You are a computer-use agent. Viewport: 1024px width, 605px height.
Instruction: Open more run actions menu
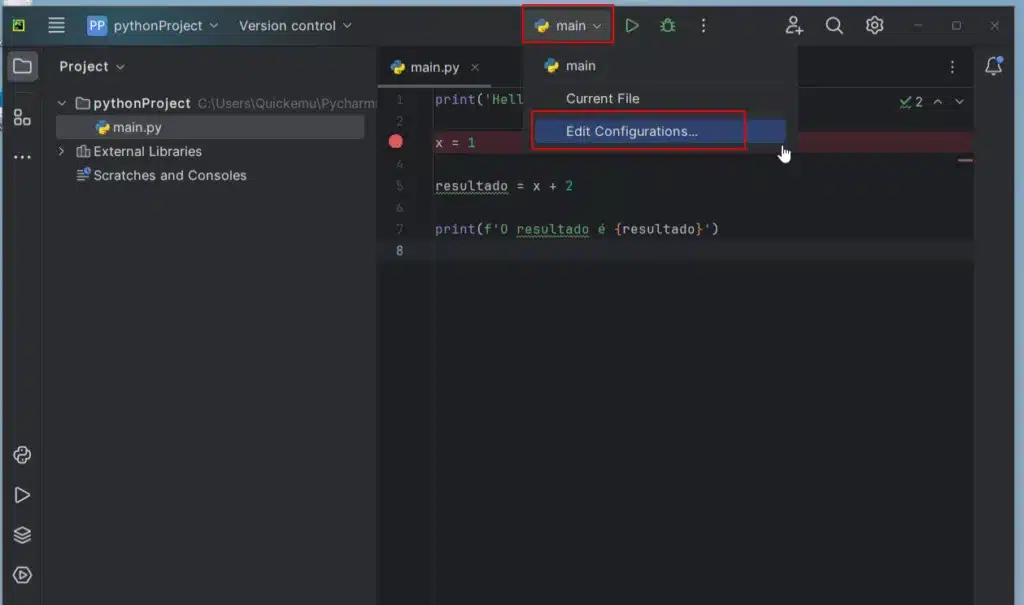pos(703,25)
